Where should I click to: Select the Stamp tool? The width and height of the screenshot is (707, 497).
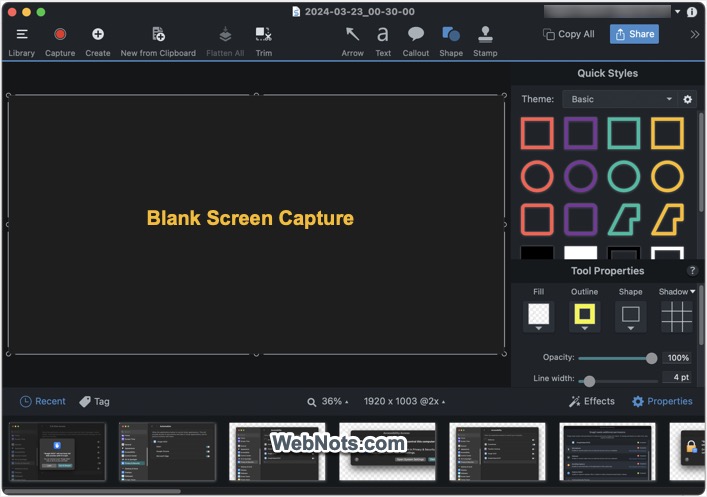485,42
